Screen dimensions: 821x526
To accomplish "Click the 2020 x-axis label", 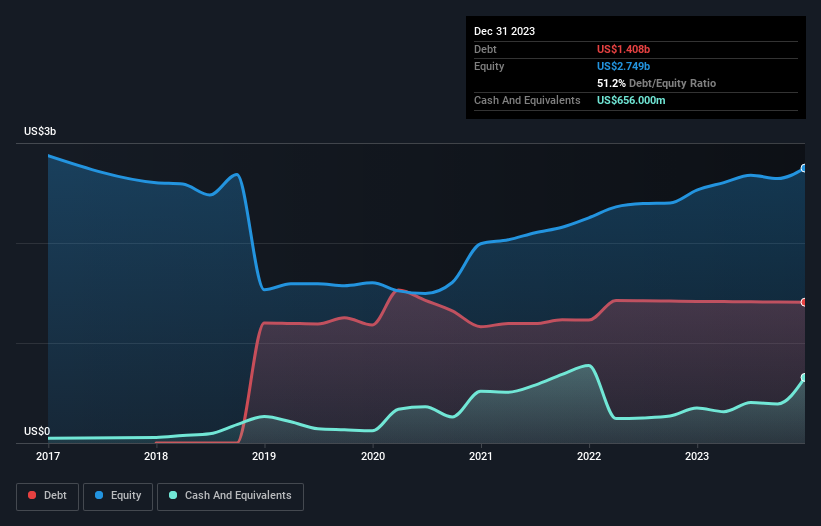I will pyautogui.click(x=373, y=456).
